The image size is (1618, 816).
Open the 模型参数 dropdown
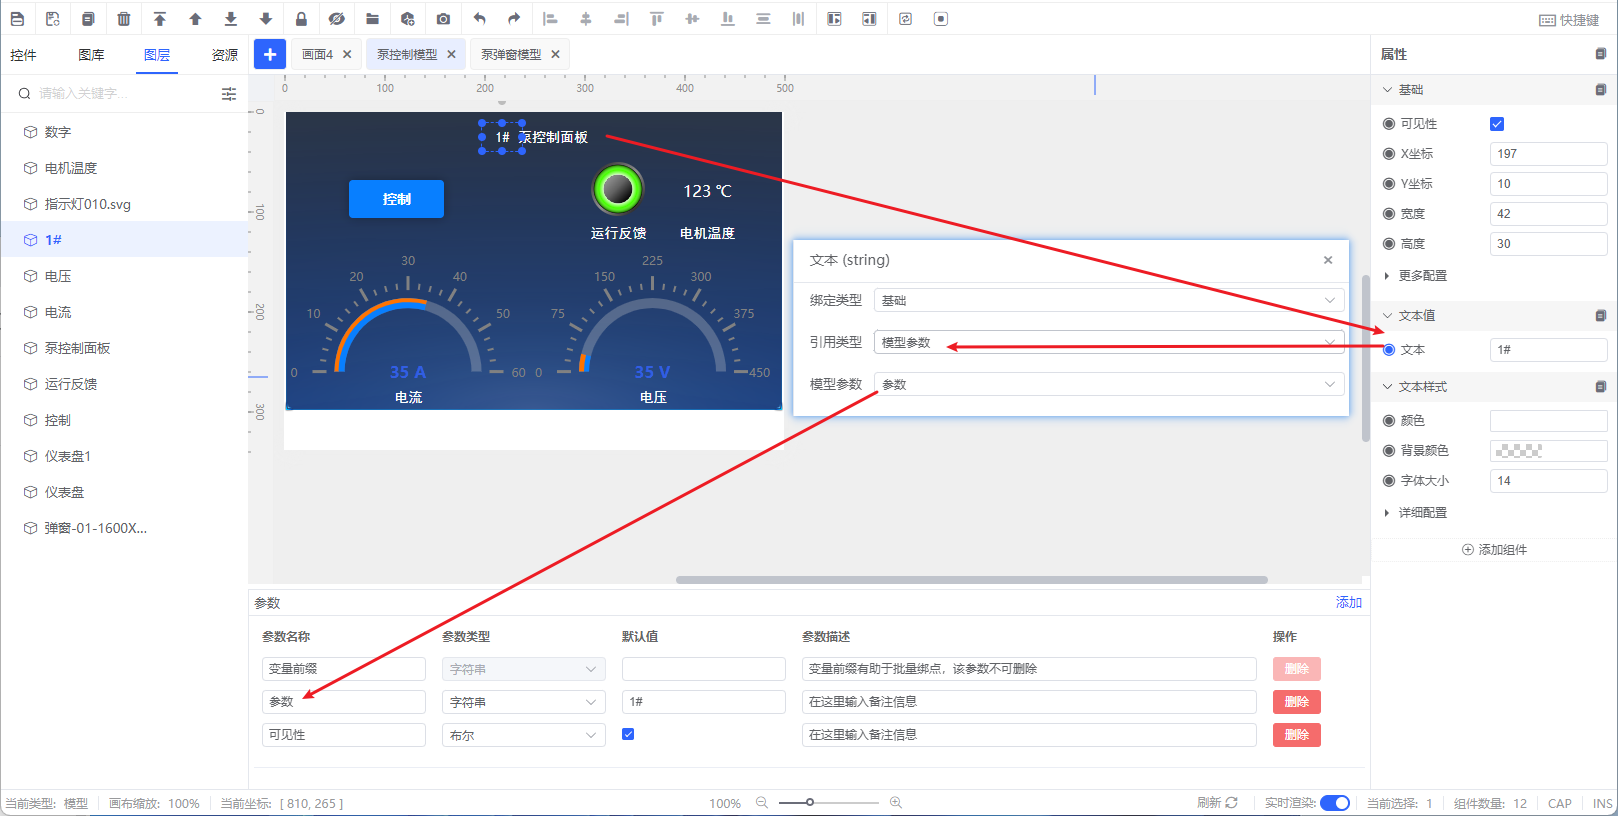tap(1108, 384)
